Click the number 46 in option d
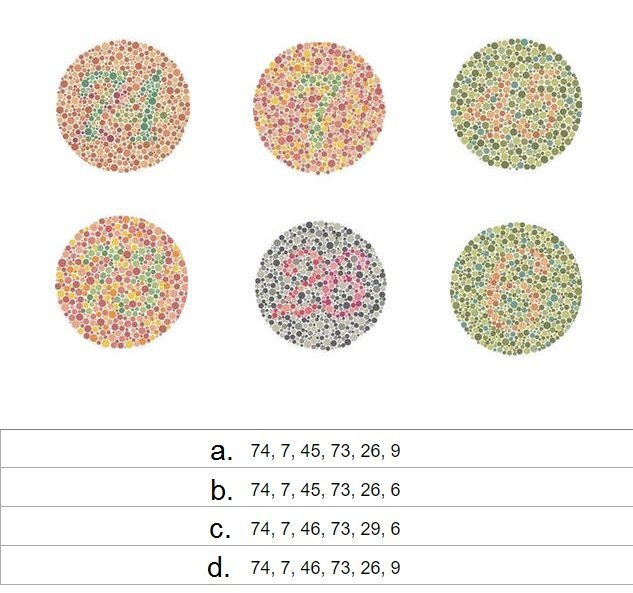The image size is (633, 593). coord(310,567)
